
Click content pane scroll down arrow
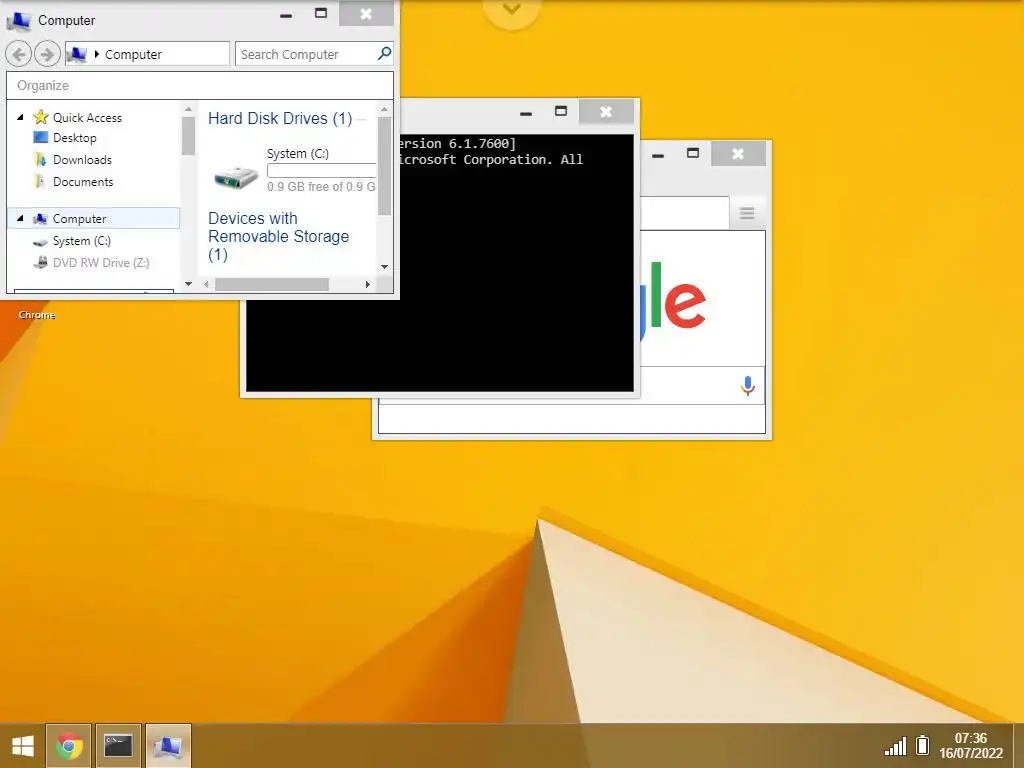point(384,266)
